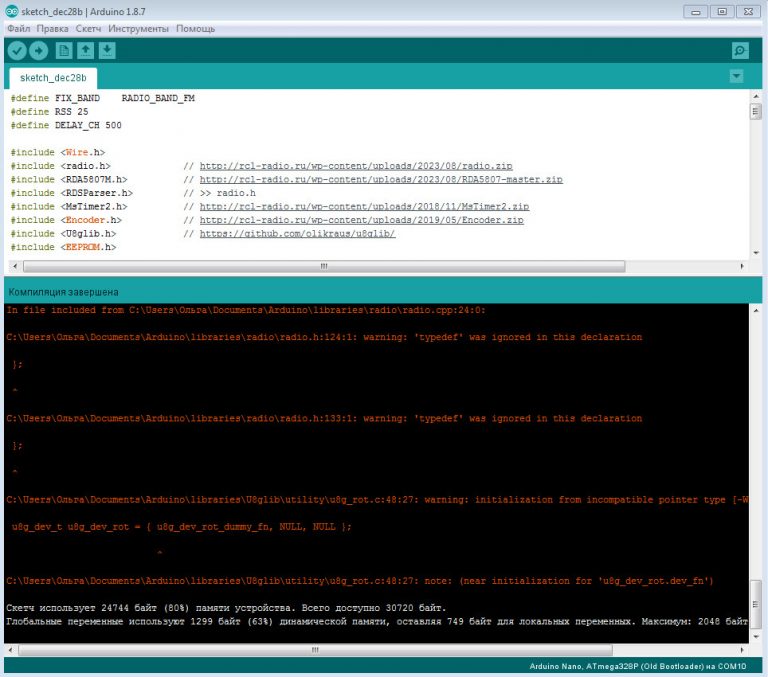This screenshot has height=677, width=768.
Task: Click the editor horizontal scrollbar thumb
Action: click(x=323, y=267)
